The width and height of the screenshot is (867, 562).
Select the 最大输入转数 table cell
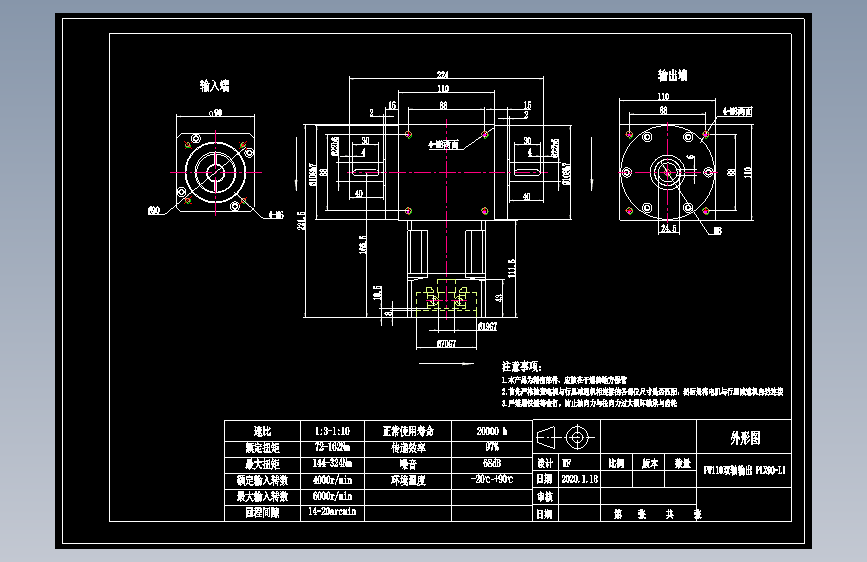[262, 496]
